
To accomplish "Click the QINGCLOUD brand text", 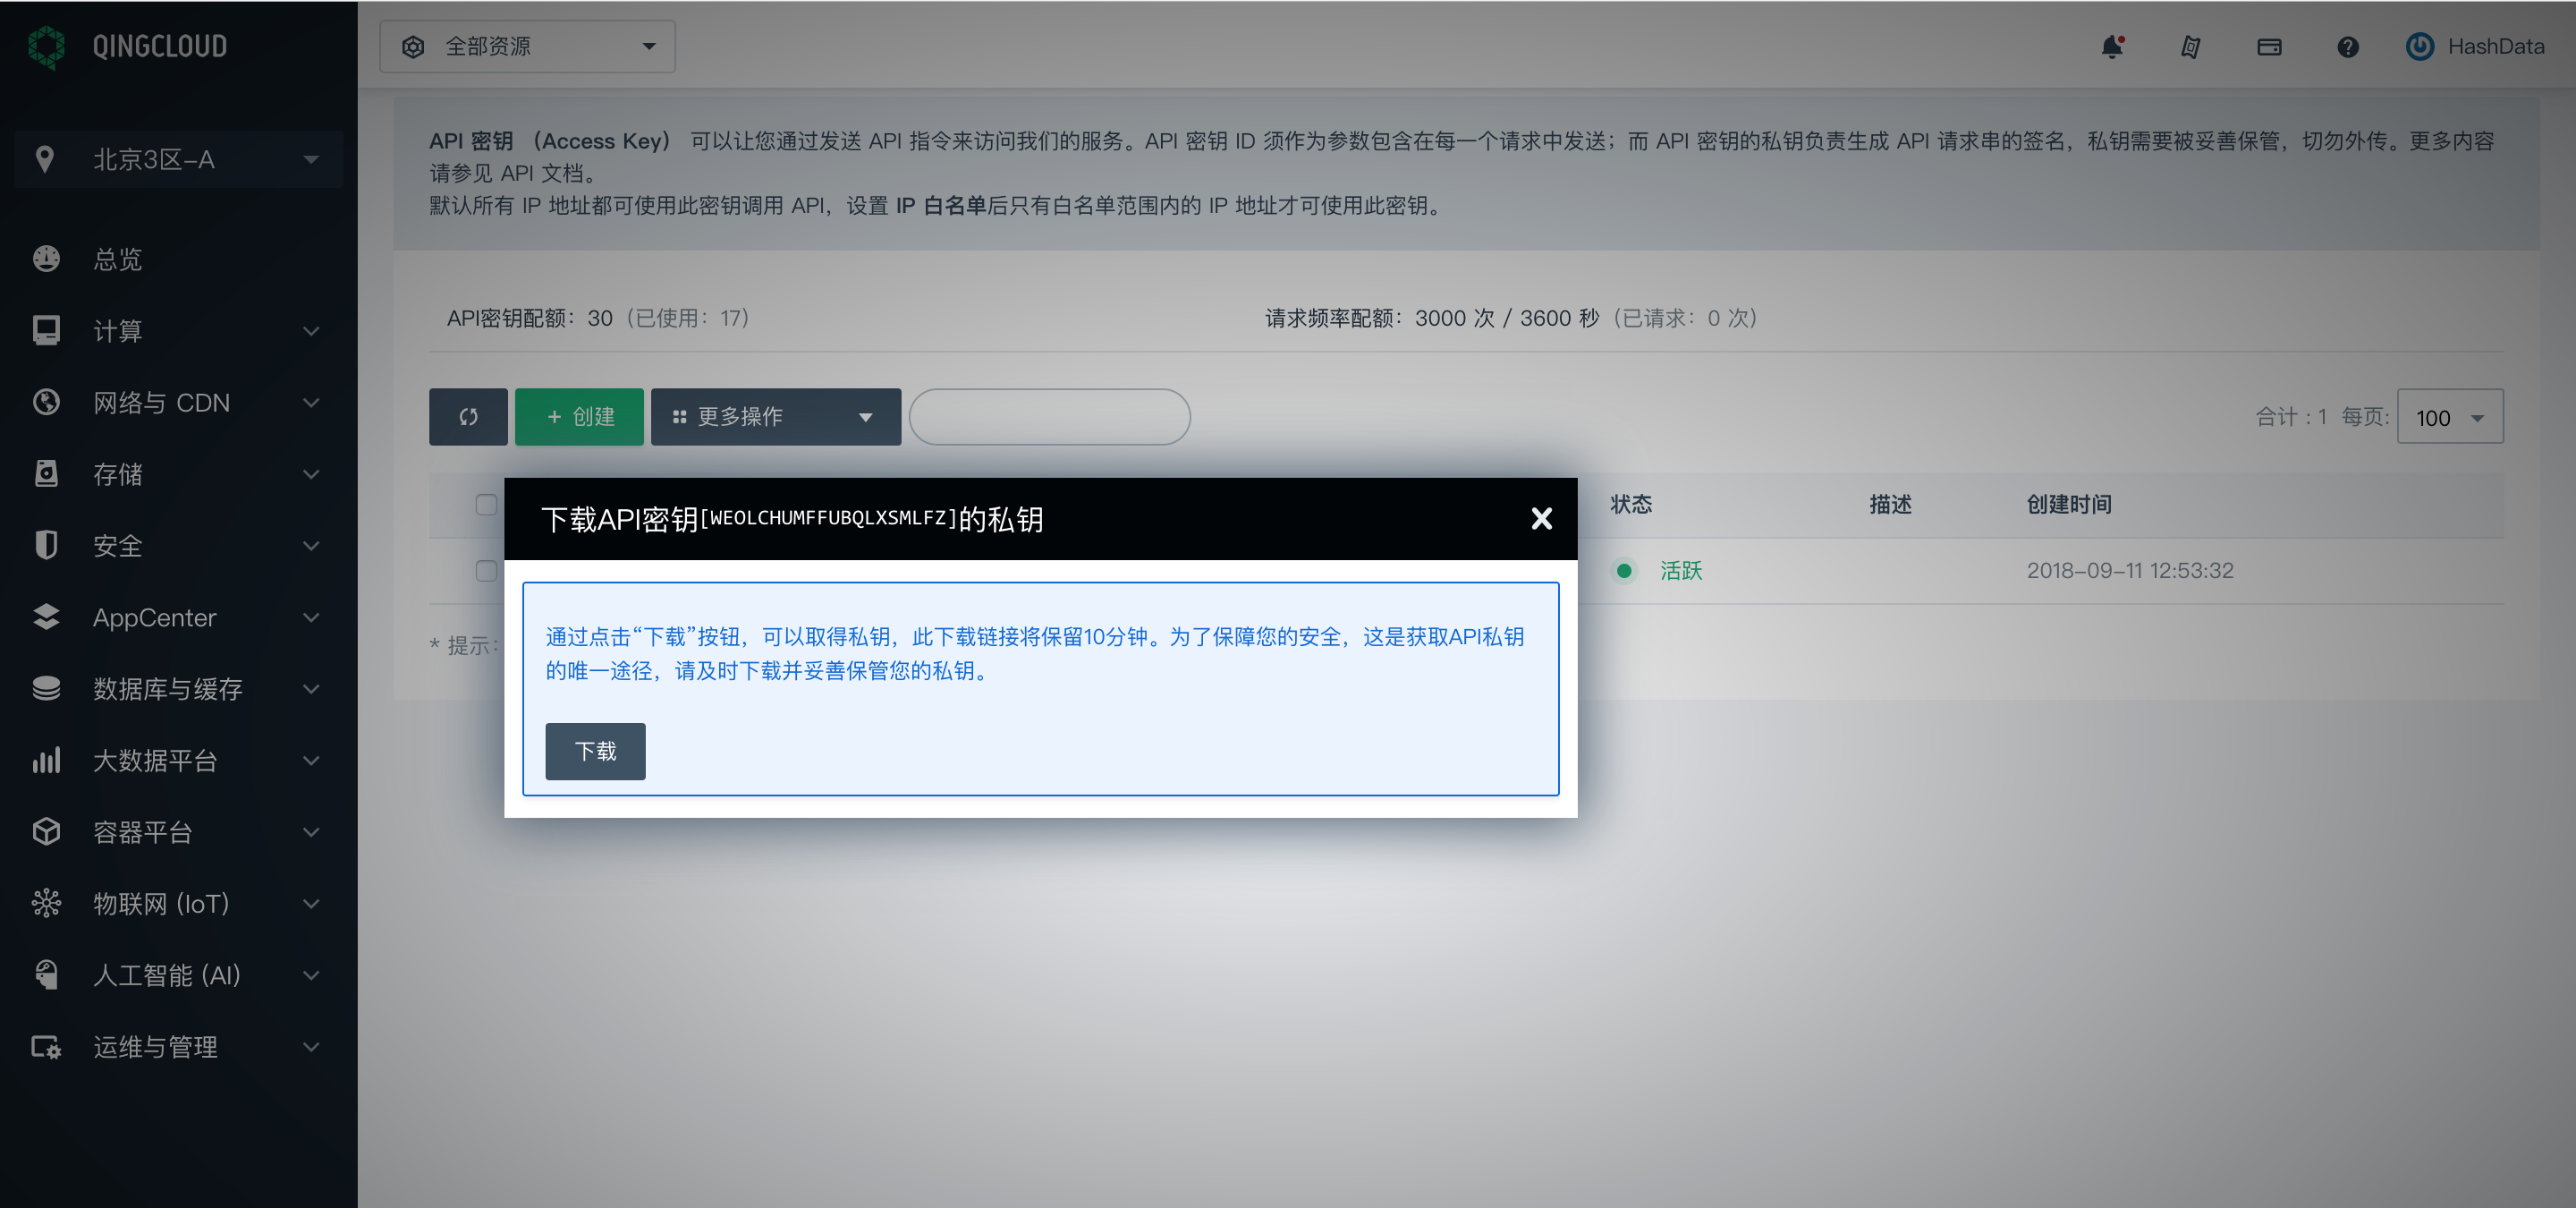I will pos(160,46).
